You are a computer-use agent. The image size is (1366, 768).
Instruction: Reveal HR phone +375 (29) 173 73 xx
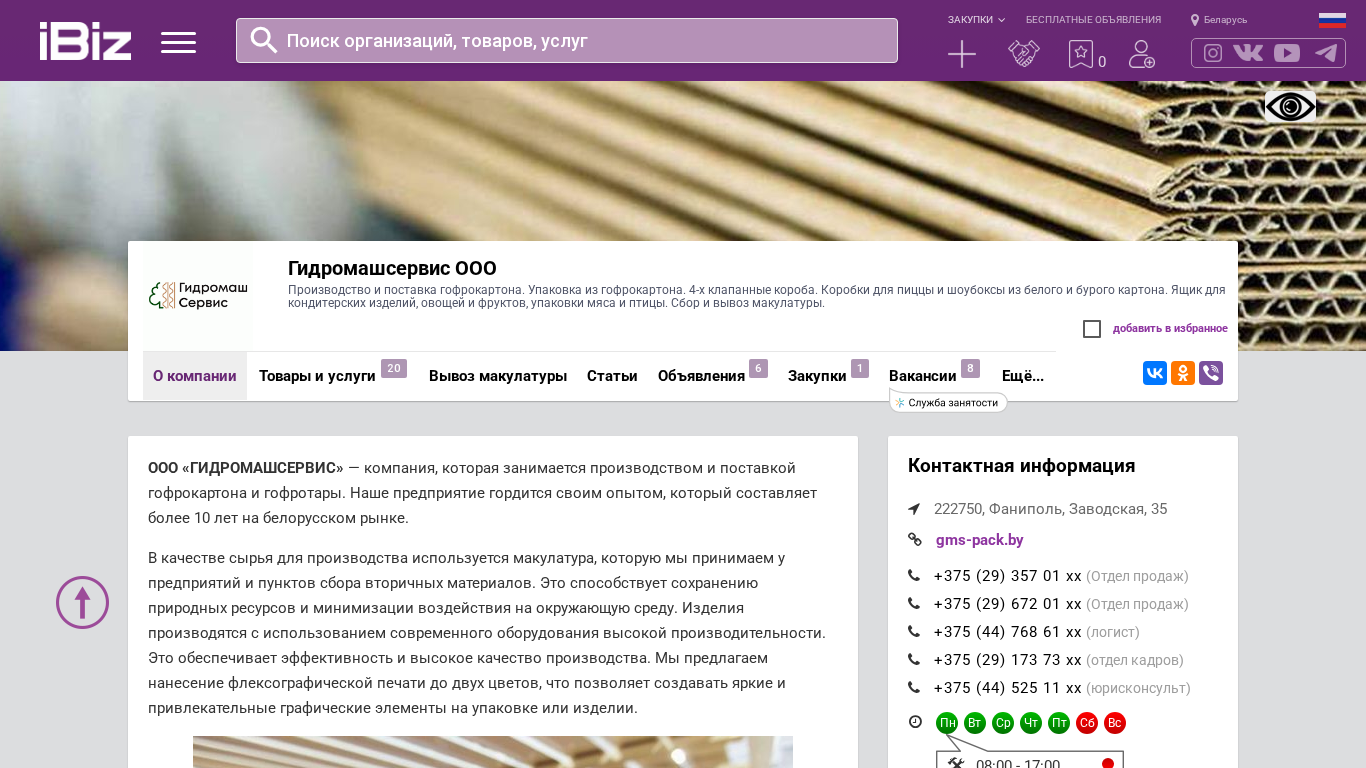click(1007, 660)
